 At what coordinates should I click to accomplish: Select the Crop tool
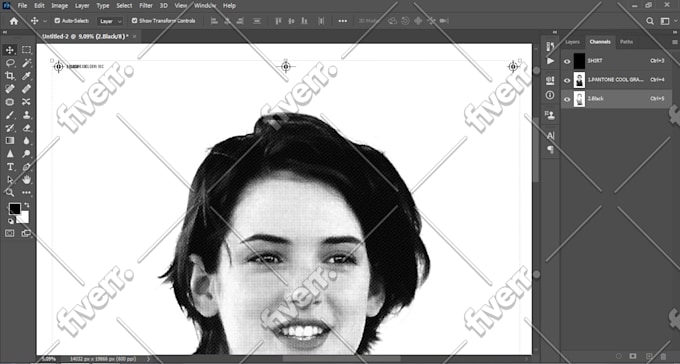10,76
